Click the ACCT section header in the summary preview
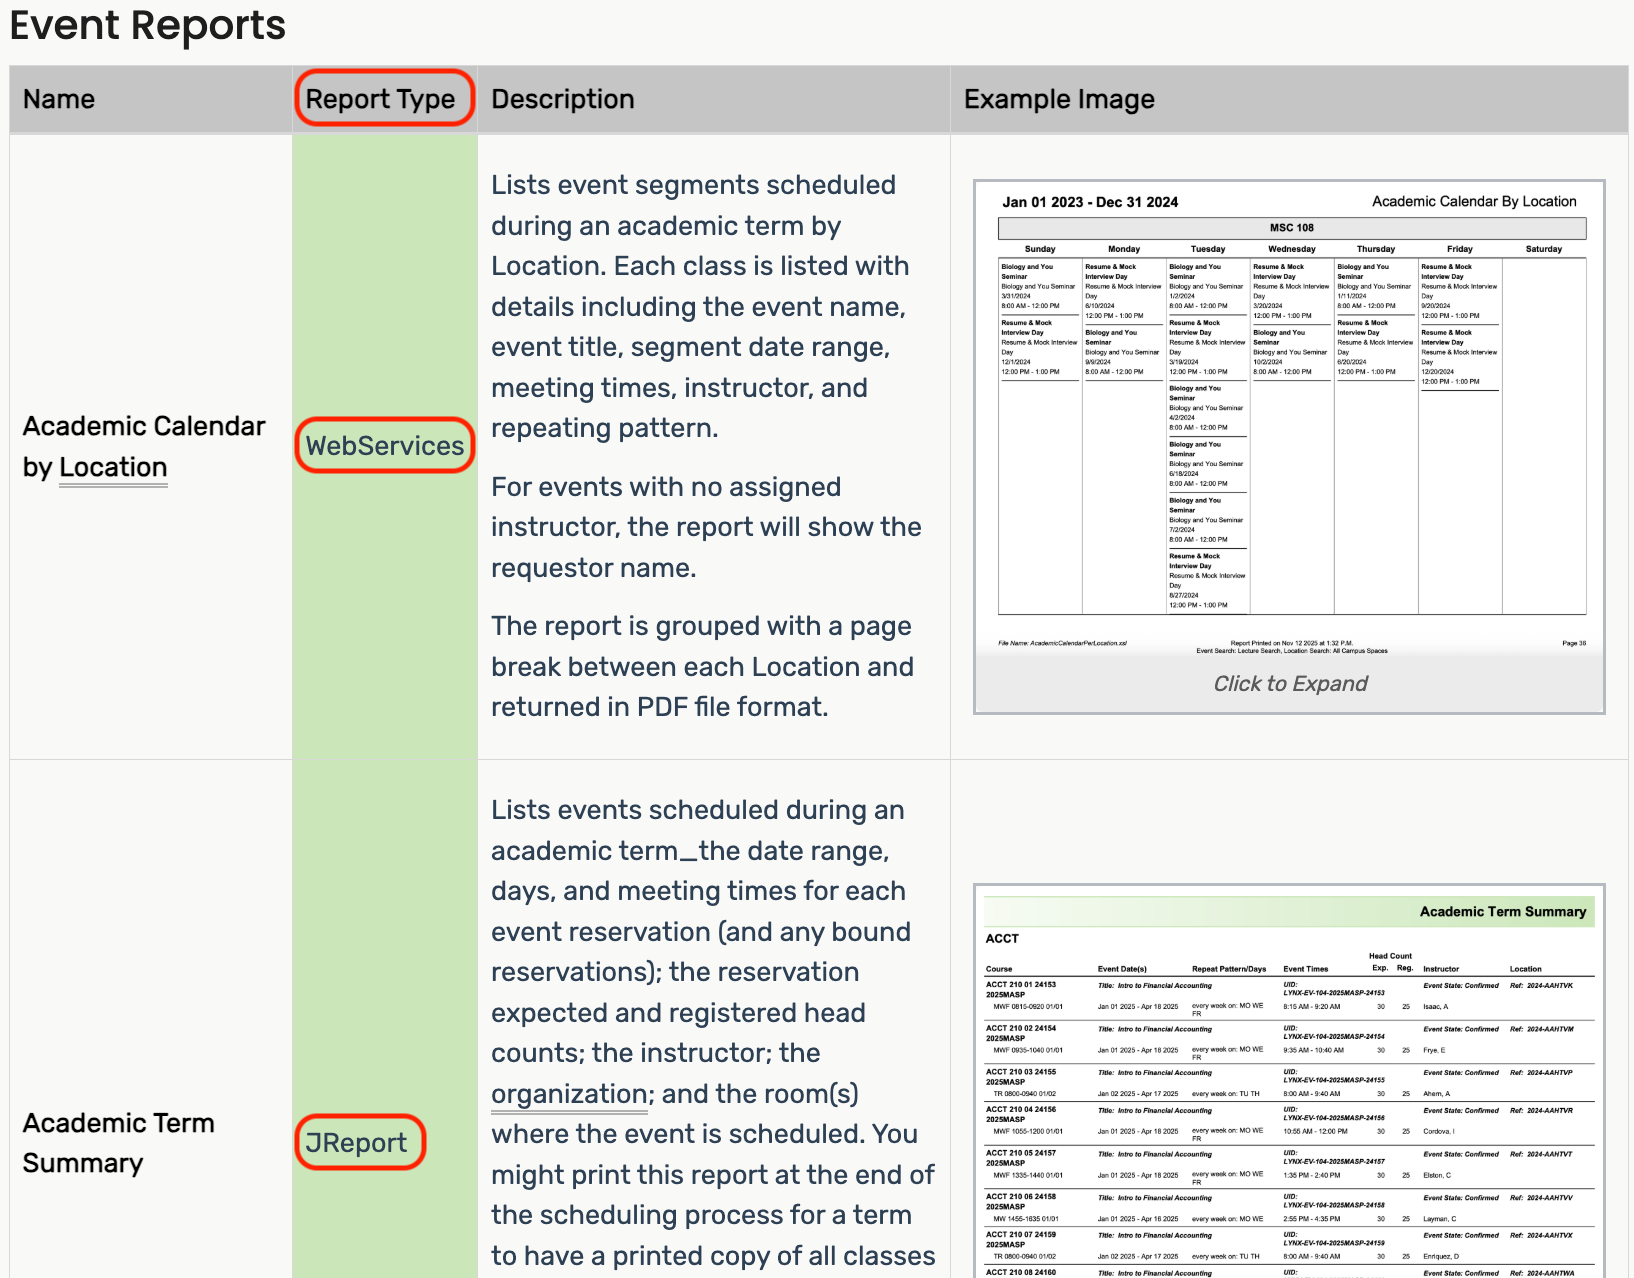Viewport: 1634px width, 1278px height. pyautogui.click(x=1001, y=938)
